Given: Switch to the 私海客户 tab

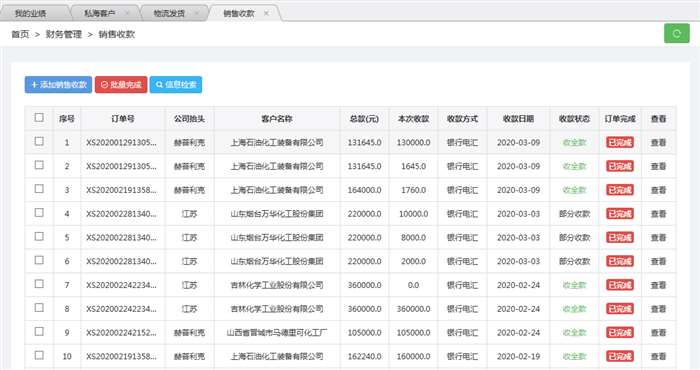Looking at the screenshot, I should [x=100, y=13].
